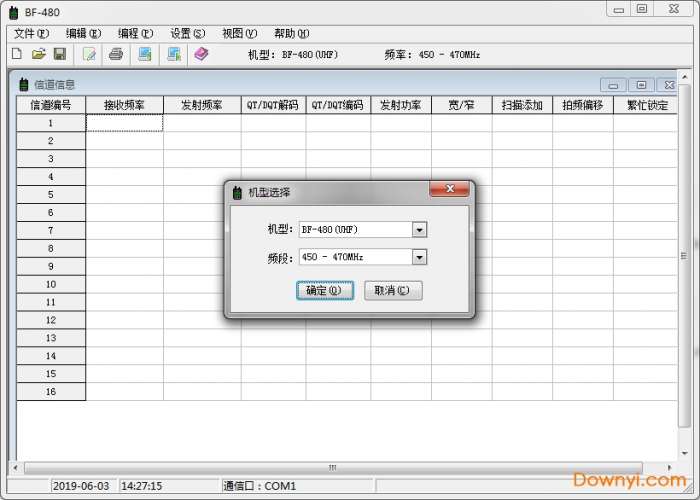Open the 视图(V) menu
The image size is (700, 500).
click(x=240, y=33)
